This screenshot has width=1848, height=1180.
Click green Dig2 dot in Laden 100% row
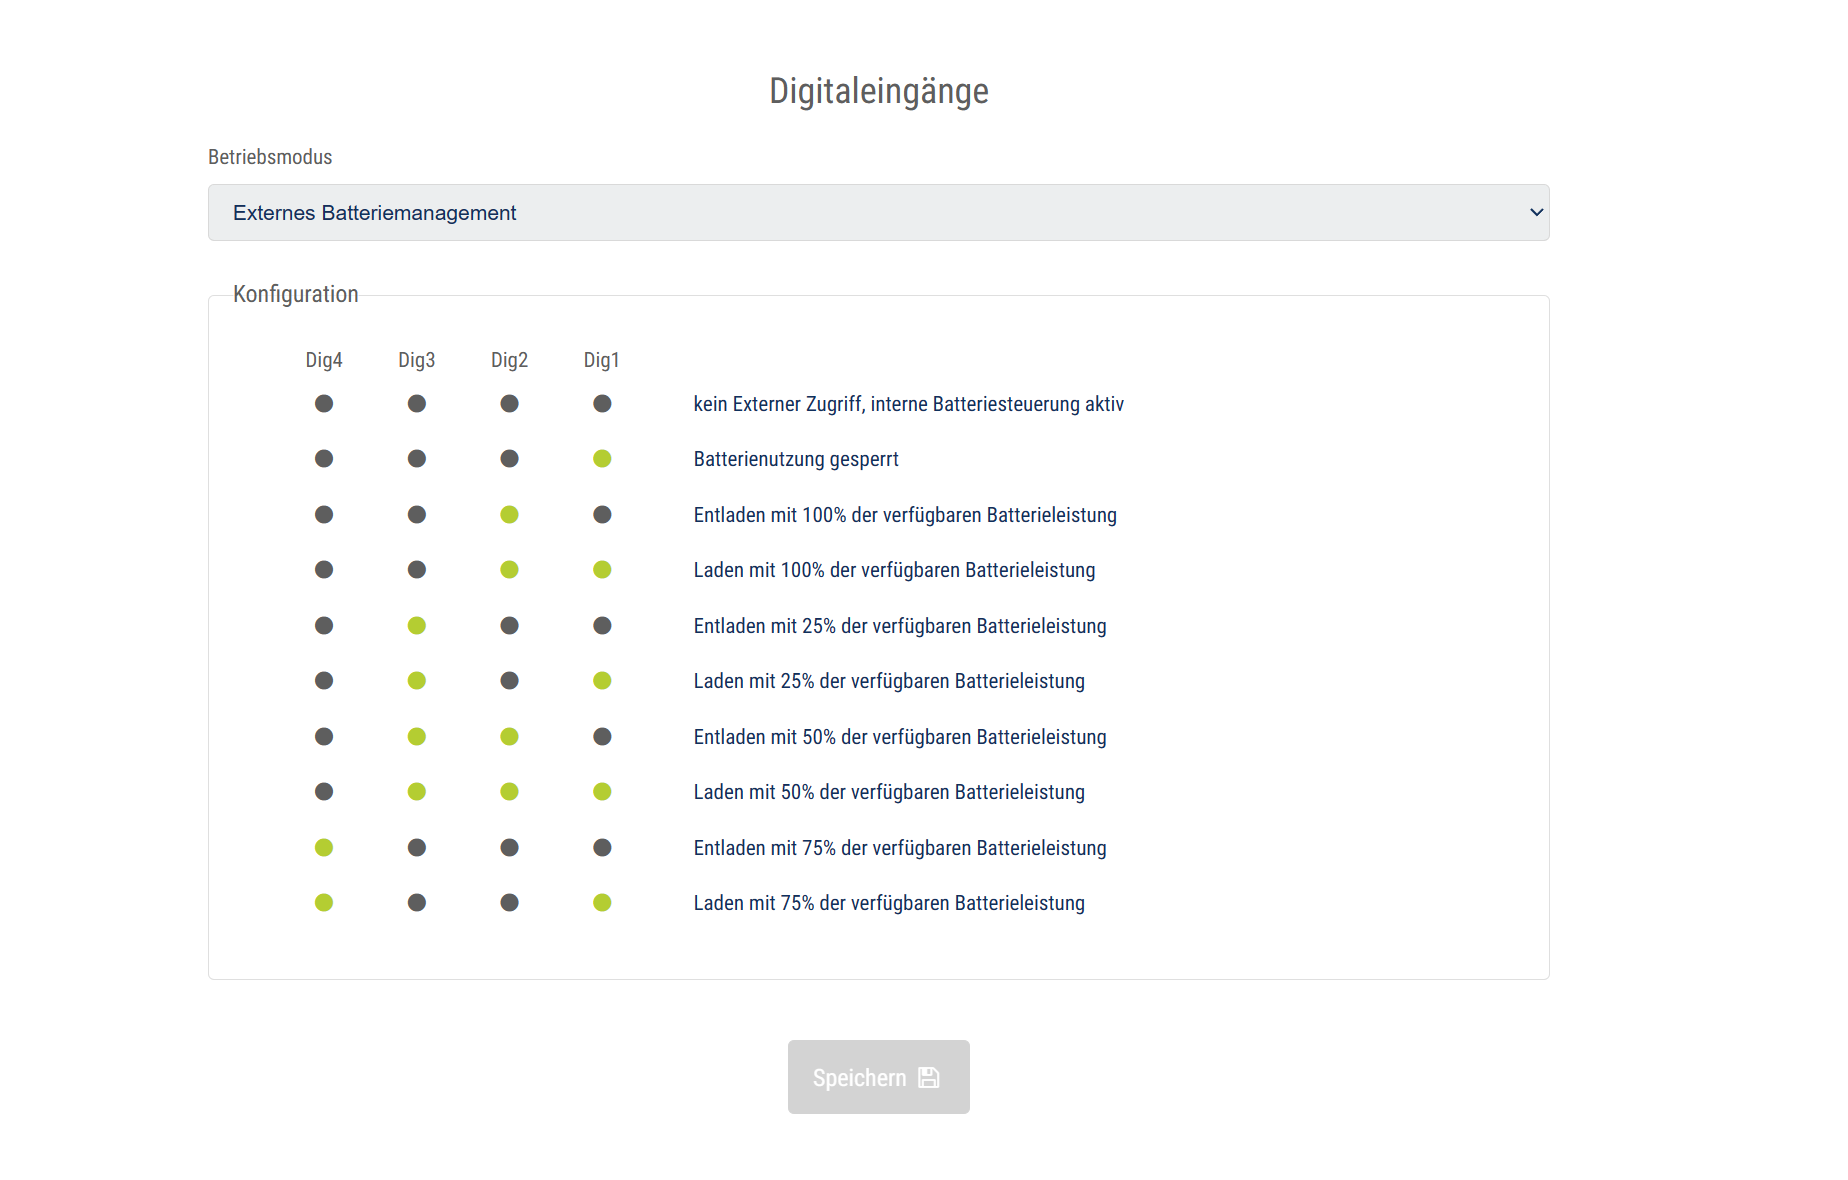(x=509, y=570)
